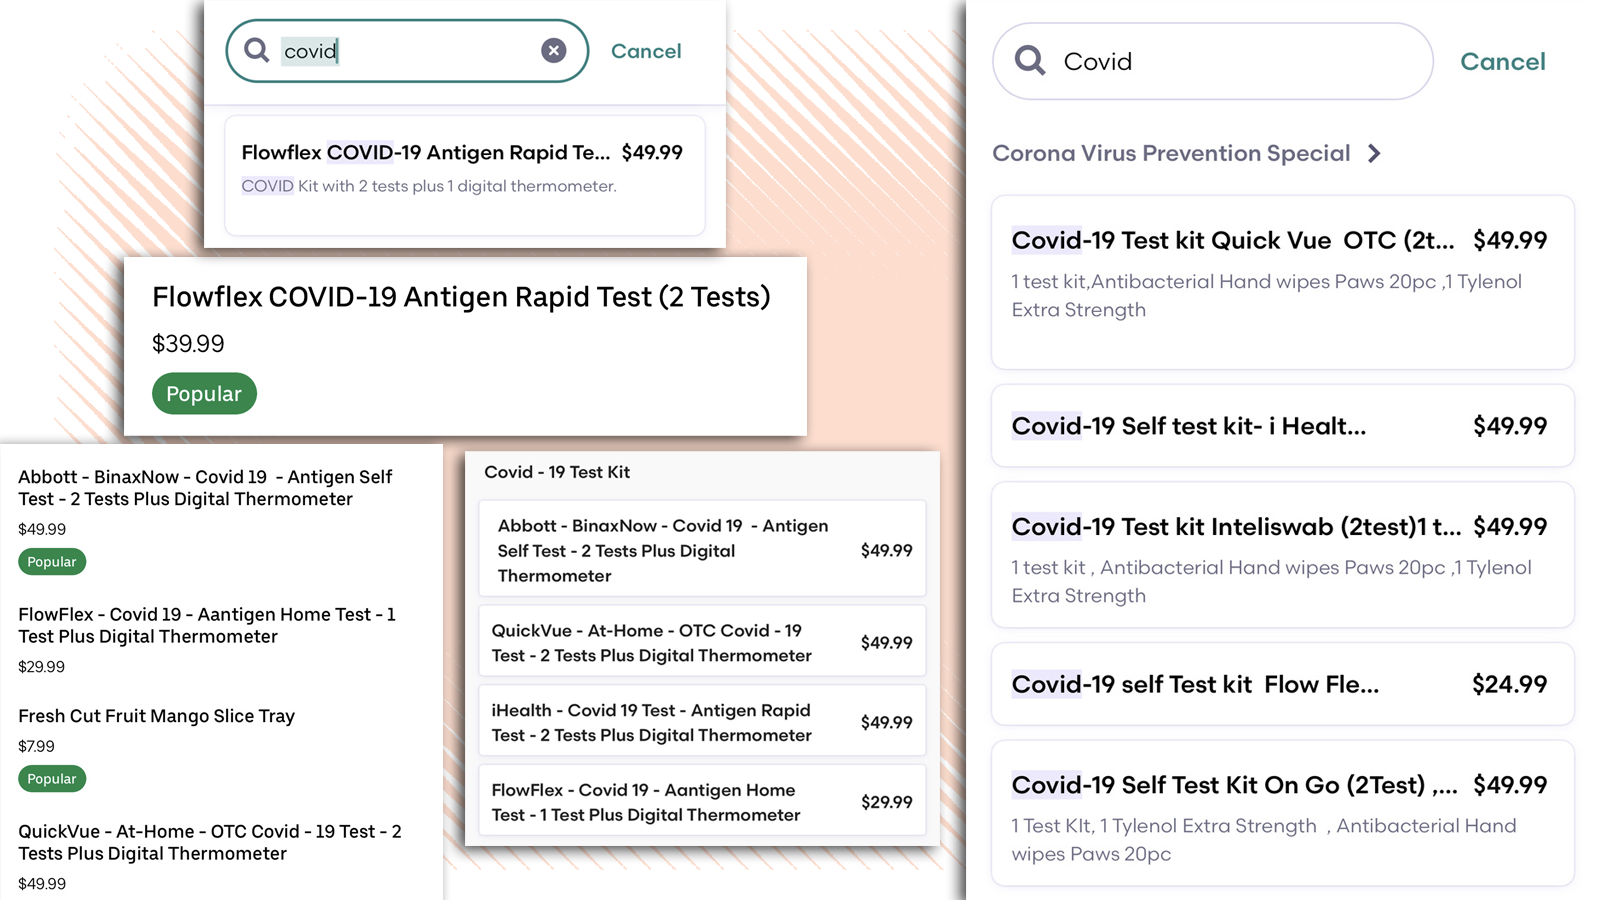
Task: Choose the Covid-19 self Test kit Flow Flex $24.99
Action: (1282, 684)
